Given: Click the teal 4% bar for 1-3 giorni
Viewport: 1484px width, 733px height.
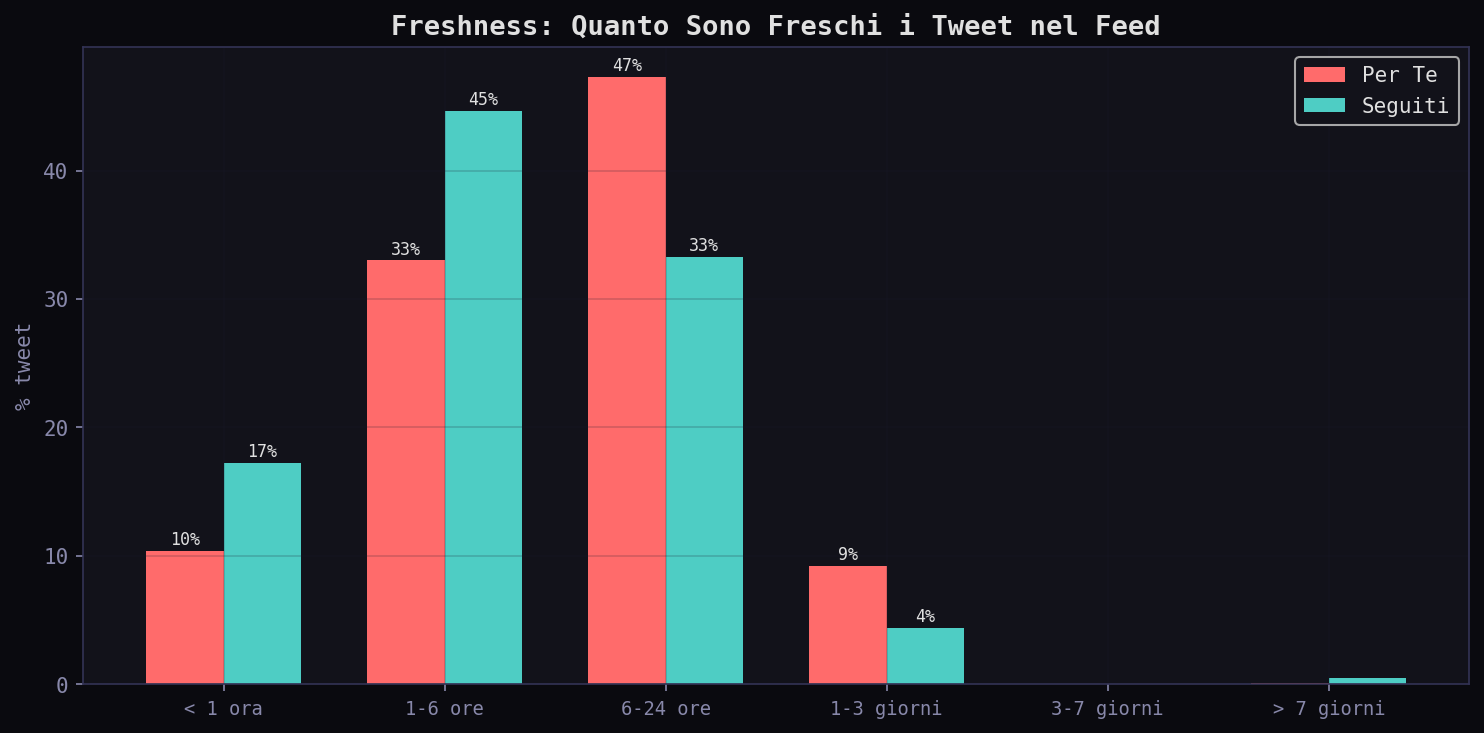Looking at the screenshot, I should pyautogui.click(x=925, y=656).
